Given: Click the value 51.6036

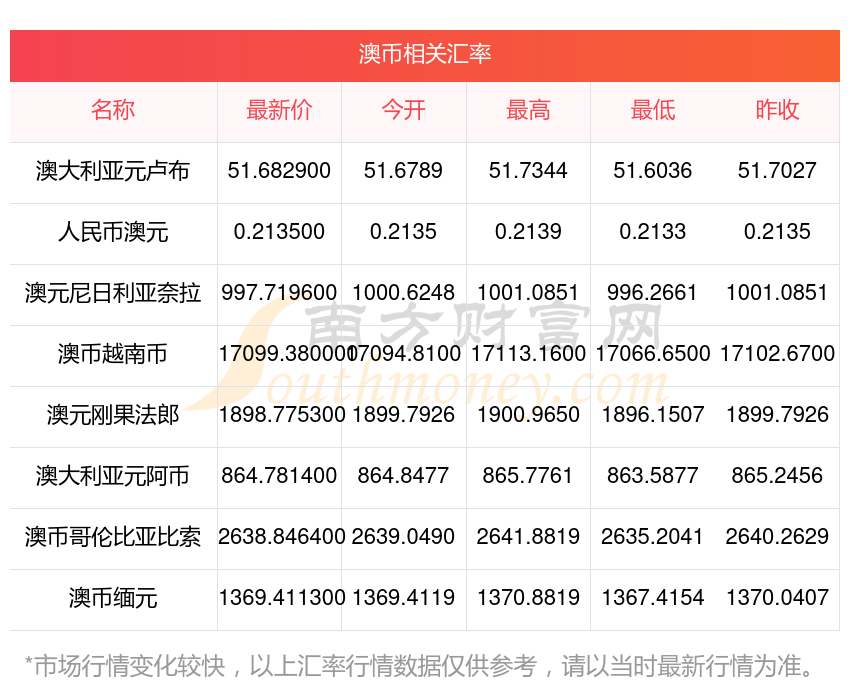Looking at the screenshot, I should 653,171.
